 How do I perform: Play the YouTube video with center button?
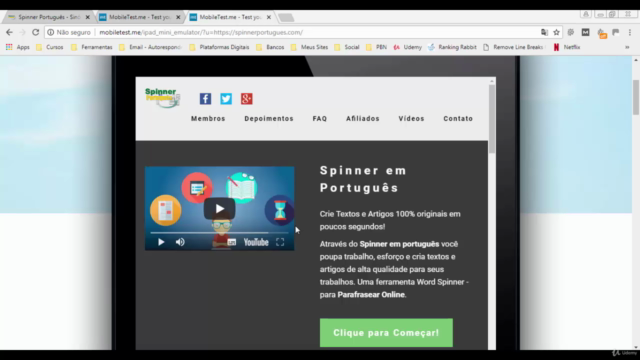tap(220, 209)
